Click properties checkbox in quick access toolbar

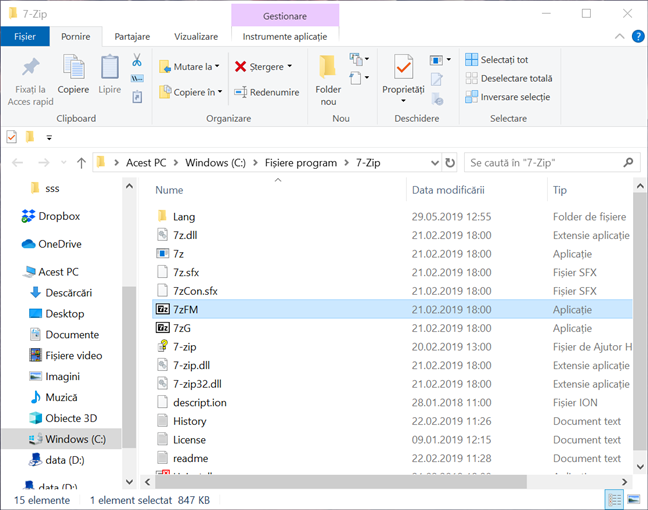pyautogui.click(x=12, y=136)
